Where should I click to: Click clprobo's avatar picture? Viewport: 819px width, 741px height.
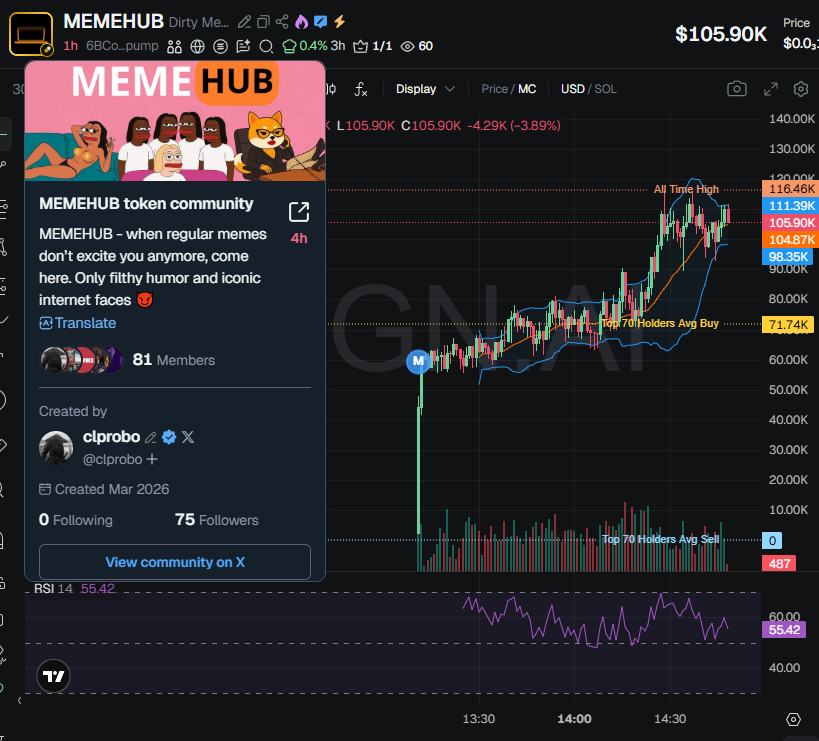point(56,448)
